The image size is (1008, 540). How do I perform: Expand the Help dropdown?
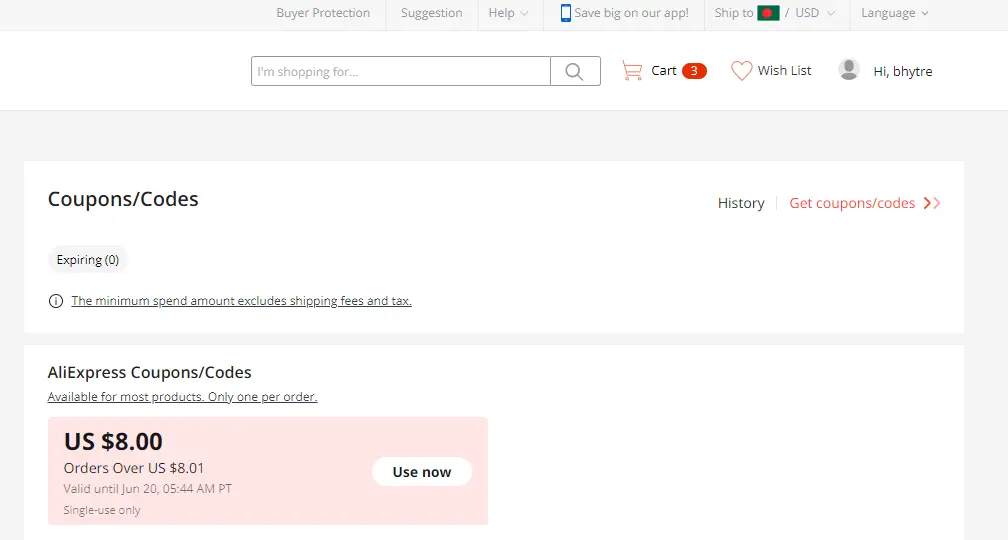click(x=508, y=13)
